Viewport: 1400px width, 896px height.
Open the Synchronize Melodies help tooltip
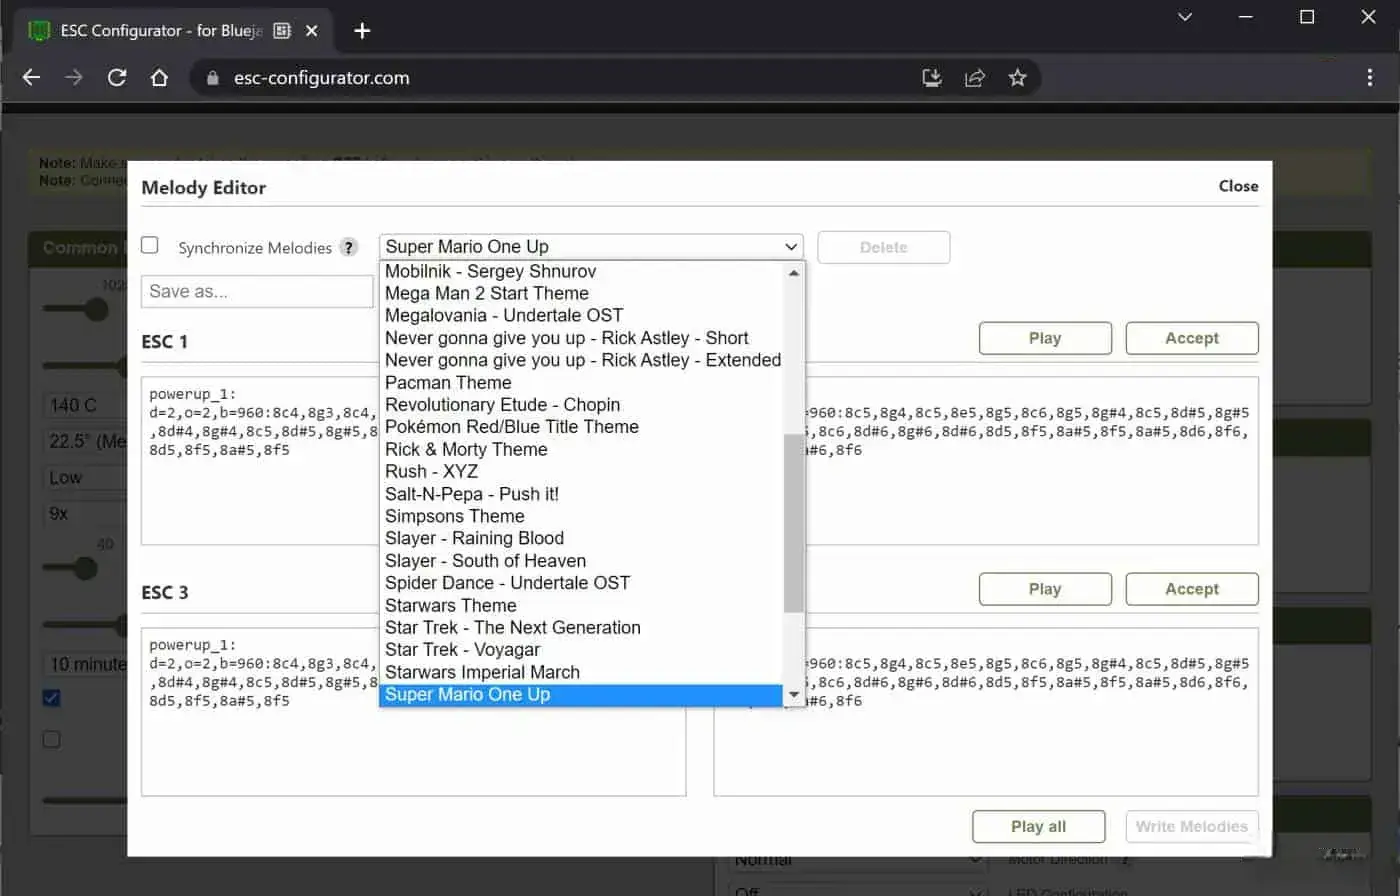[349, 247]
